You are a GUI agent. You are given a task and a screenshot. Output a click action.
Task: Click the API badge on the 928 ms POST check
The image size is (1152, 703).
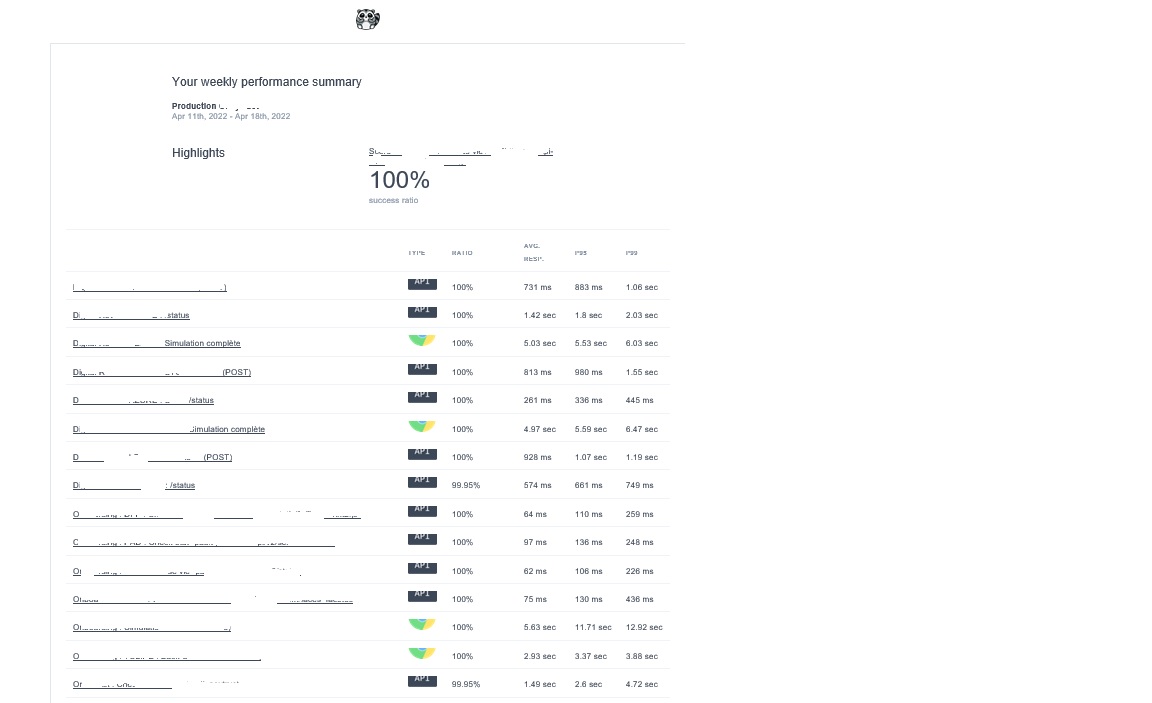(x=421, y=454)
